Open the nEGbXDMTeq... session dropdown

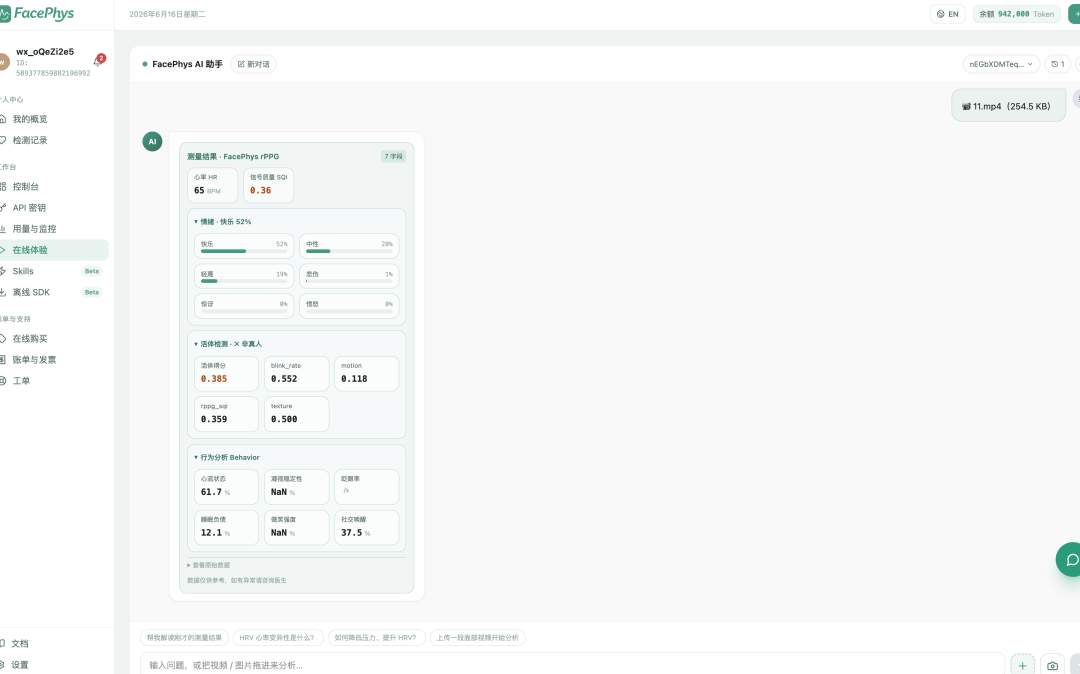pos(1001,64)
